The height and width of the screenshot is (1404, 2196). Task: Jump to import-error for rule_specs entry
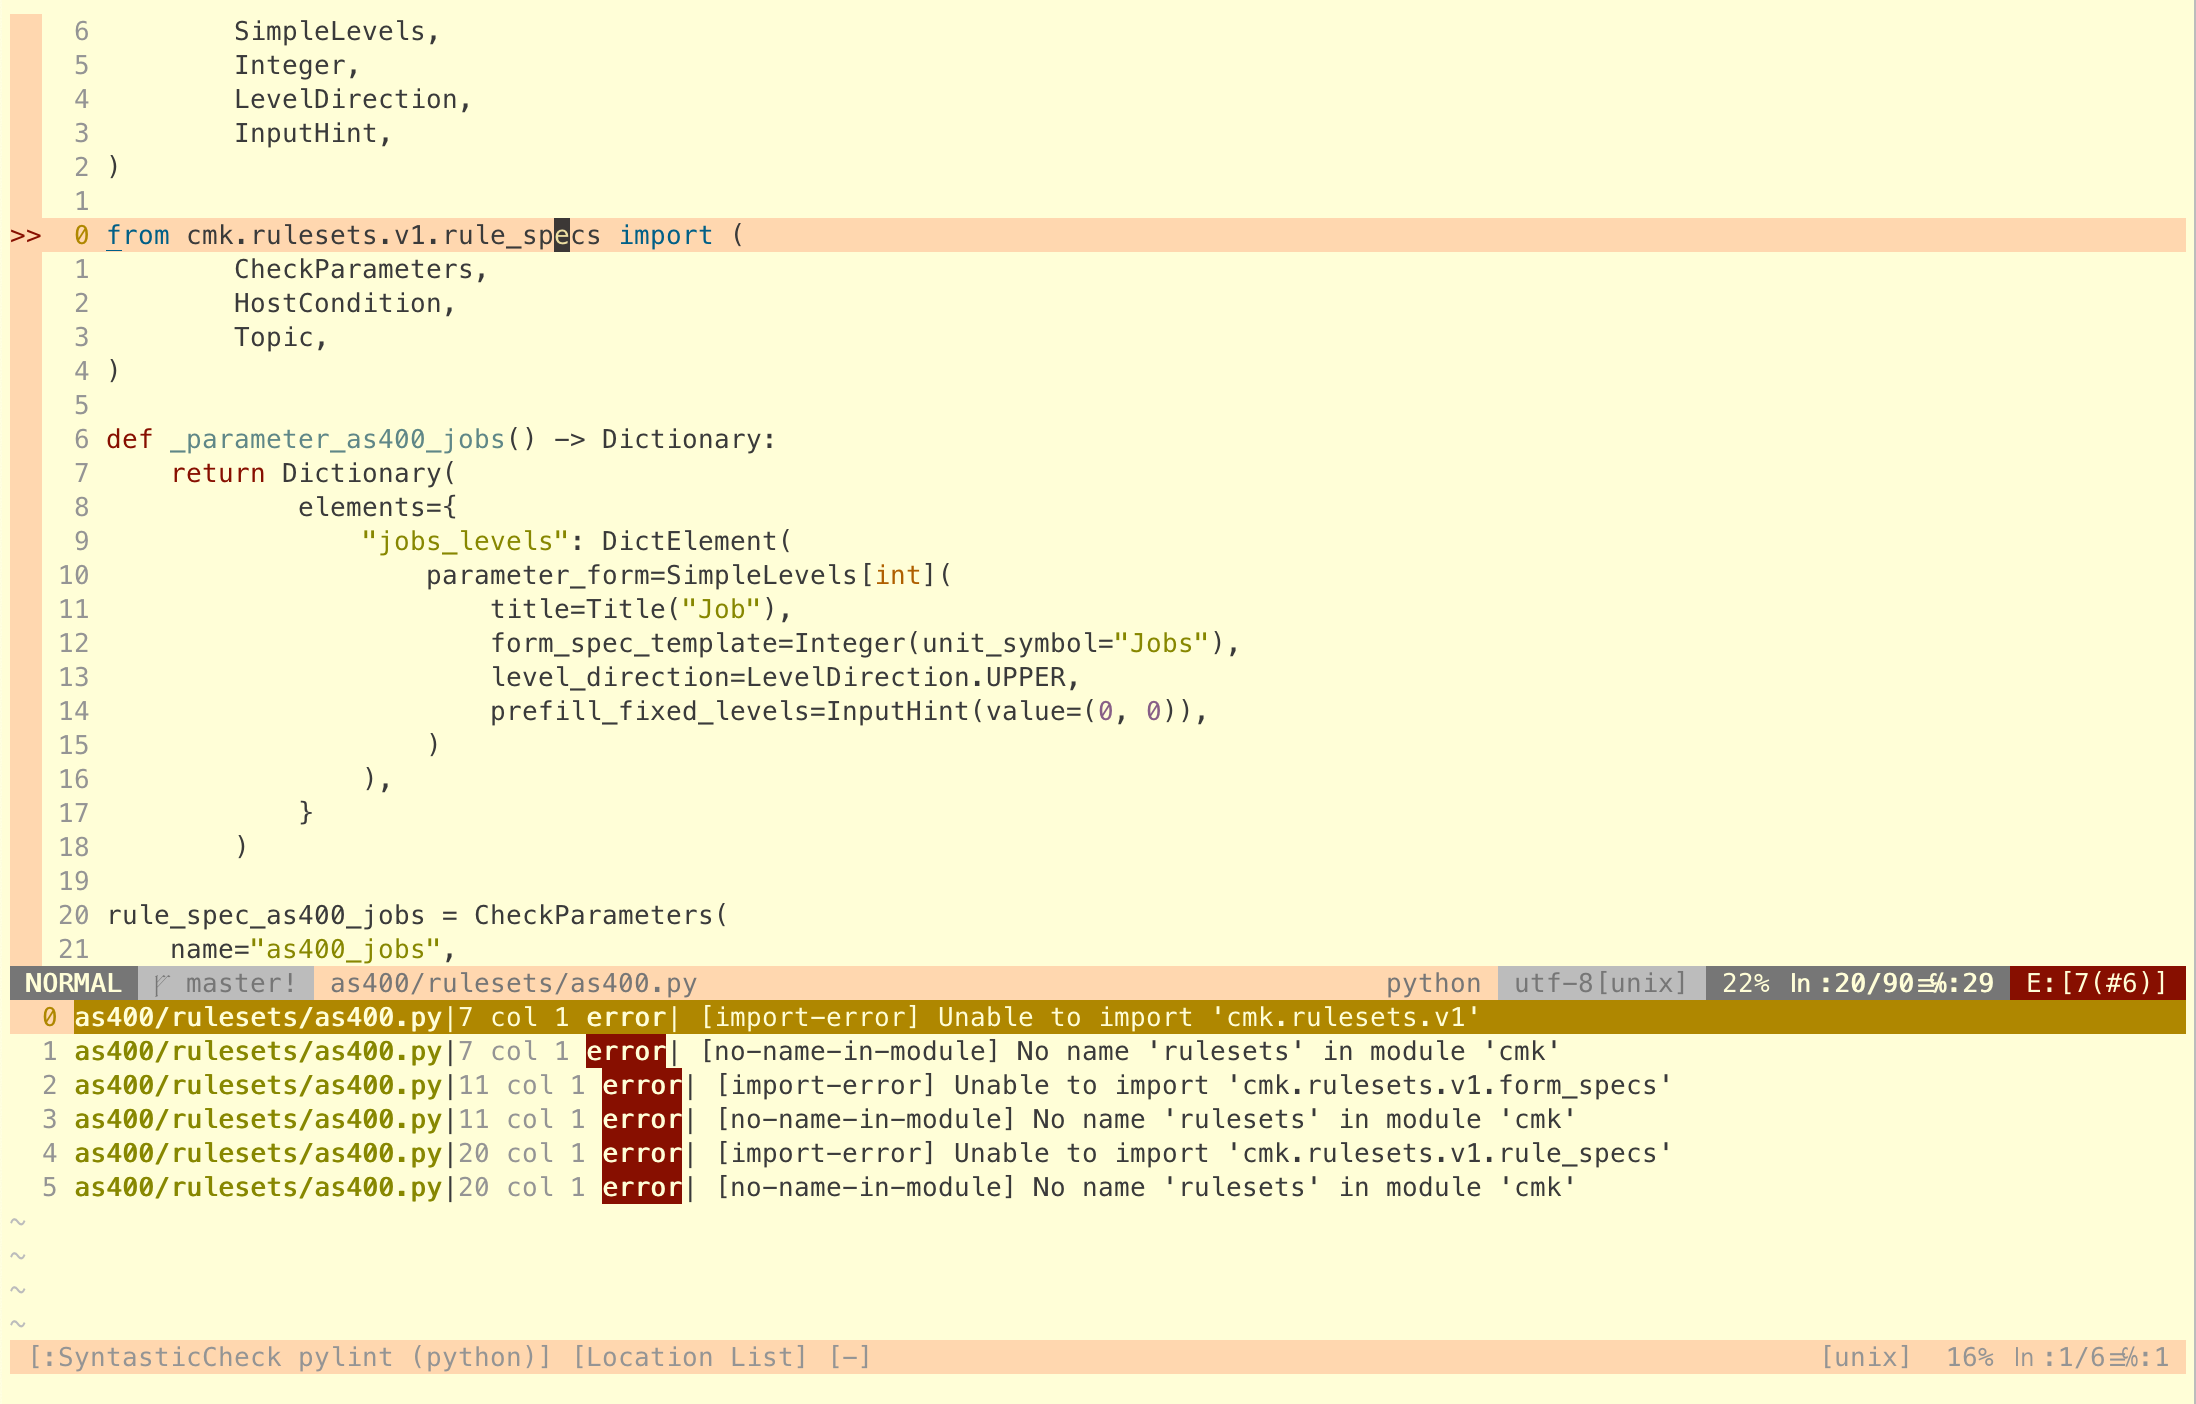tap(1194, 1154)
